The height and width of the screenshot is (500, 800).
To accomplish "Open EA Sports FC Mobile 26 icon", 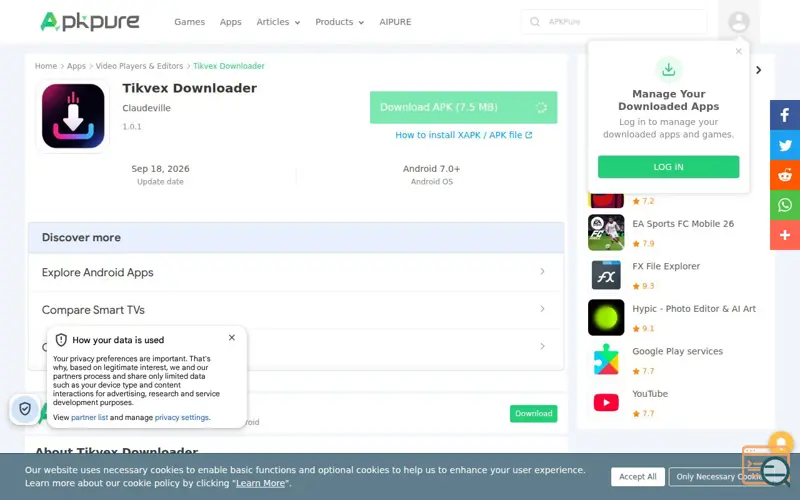I will click(x=606, y=233).
